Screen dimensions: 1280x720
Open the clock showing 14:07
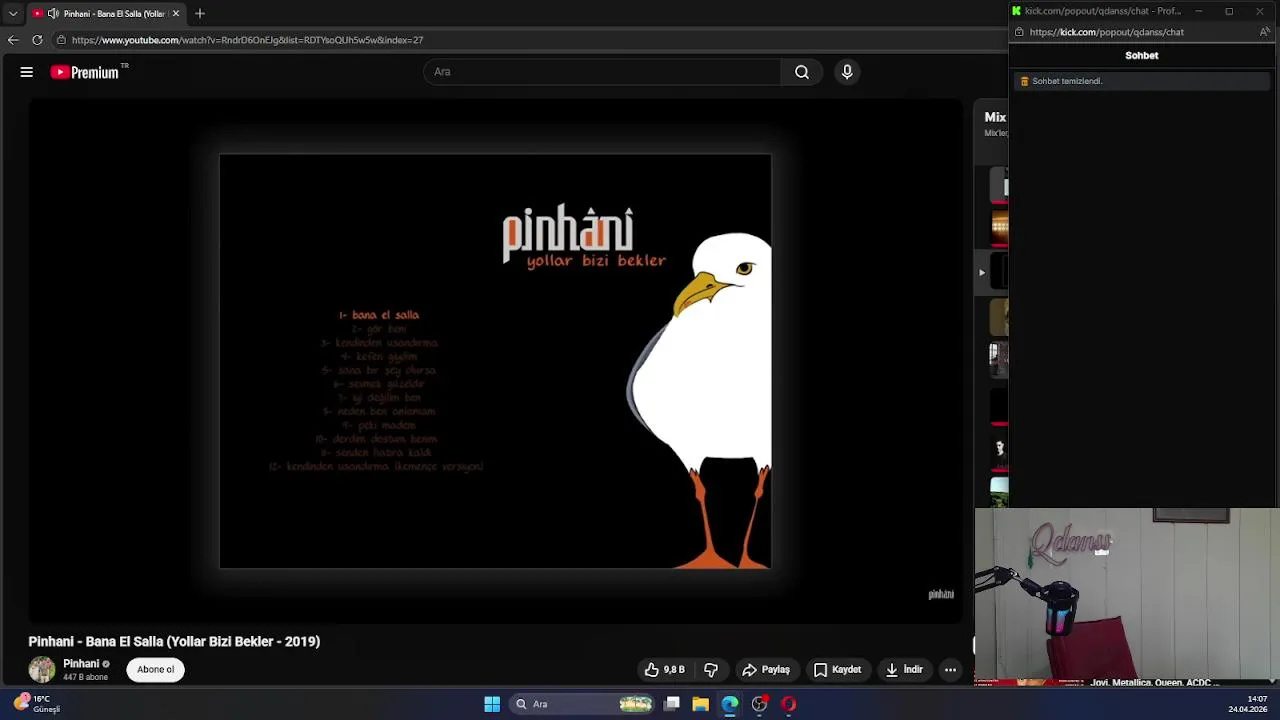1248,704
